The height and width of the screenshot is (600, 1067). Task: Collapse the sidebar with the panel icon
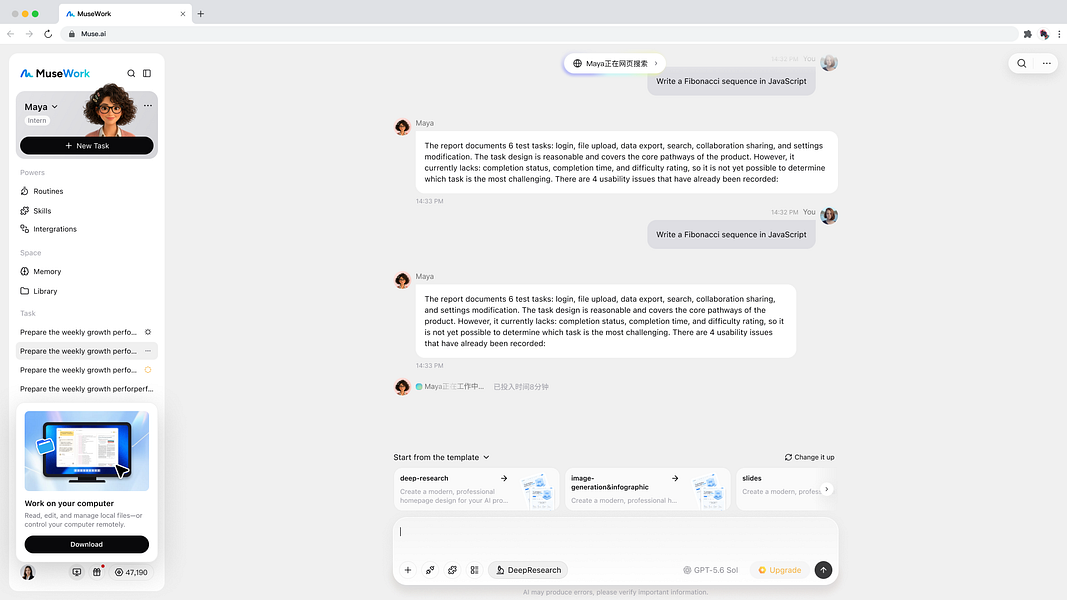click(147, 73)
